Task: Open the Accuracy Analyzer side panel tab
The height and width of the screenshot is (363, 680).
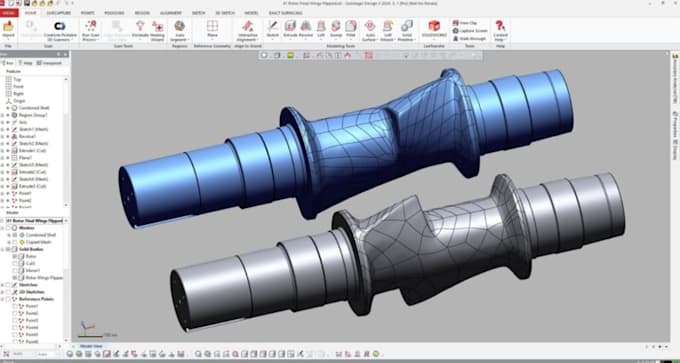Action: [675, 79]
